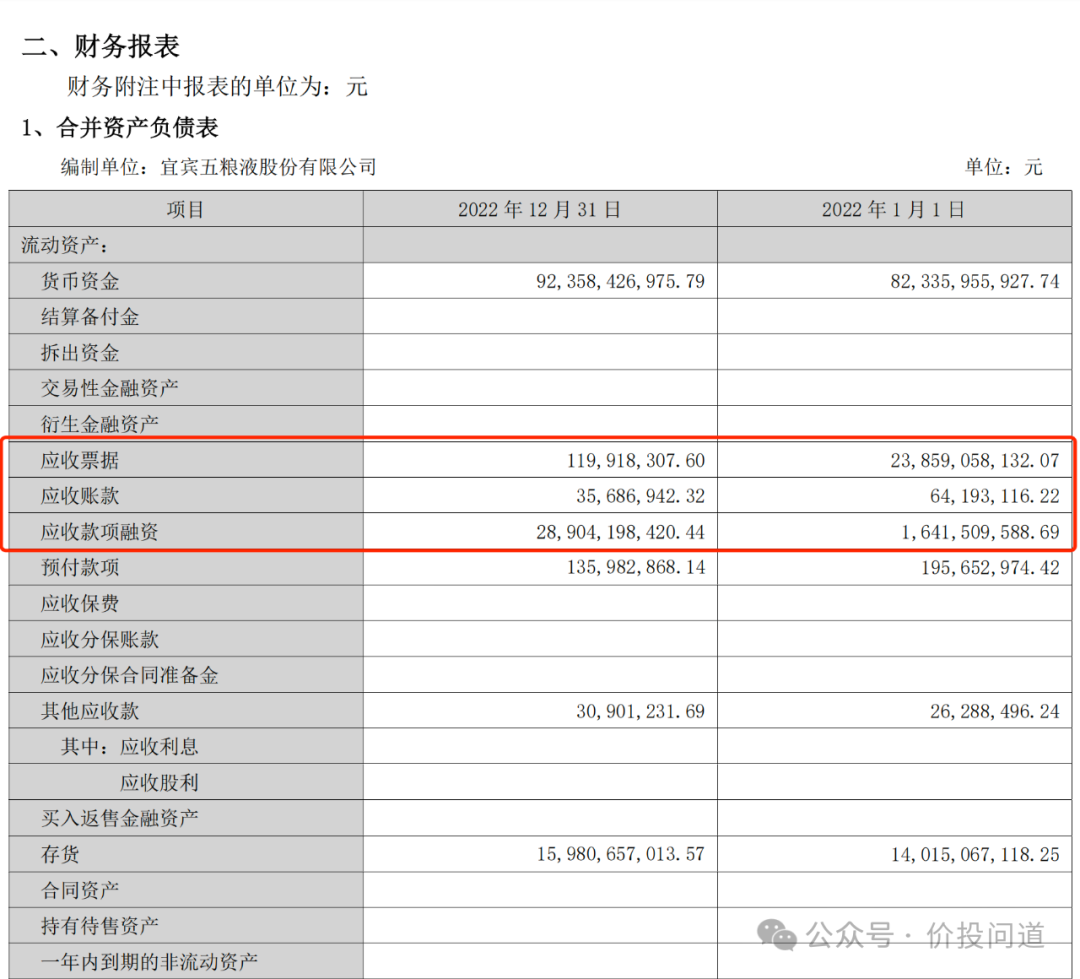Select value 1,641,509,588.69
Image resolution: width=1080 pixels, height=979 pixels.
[980, 532]
